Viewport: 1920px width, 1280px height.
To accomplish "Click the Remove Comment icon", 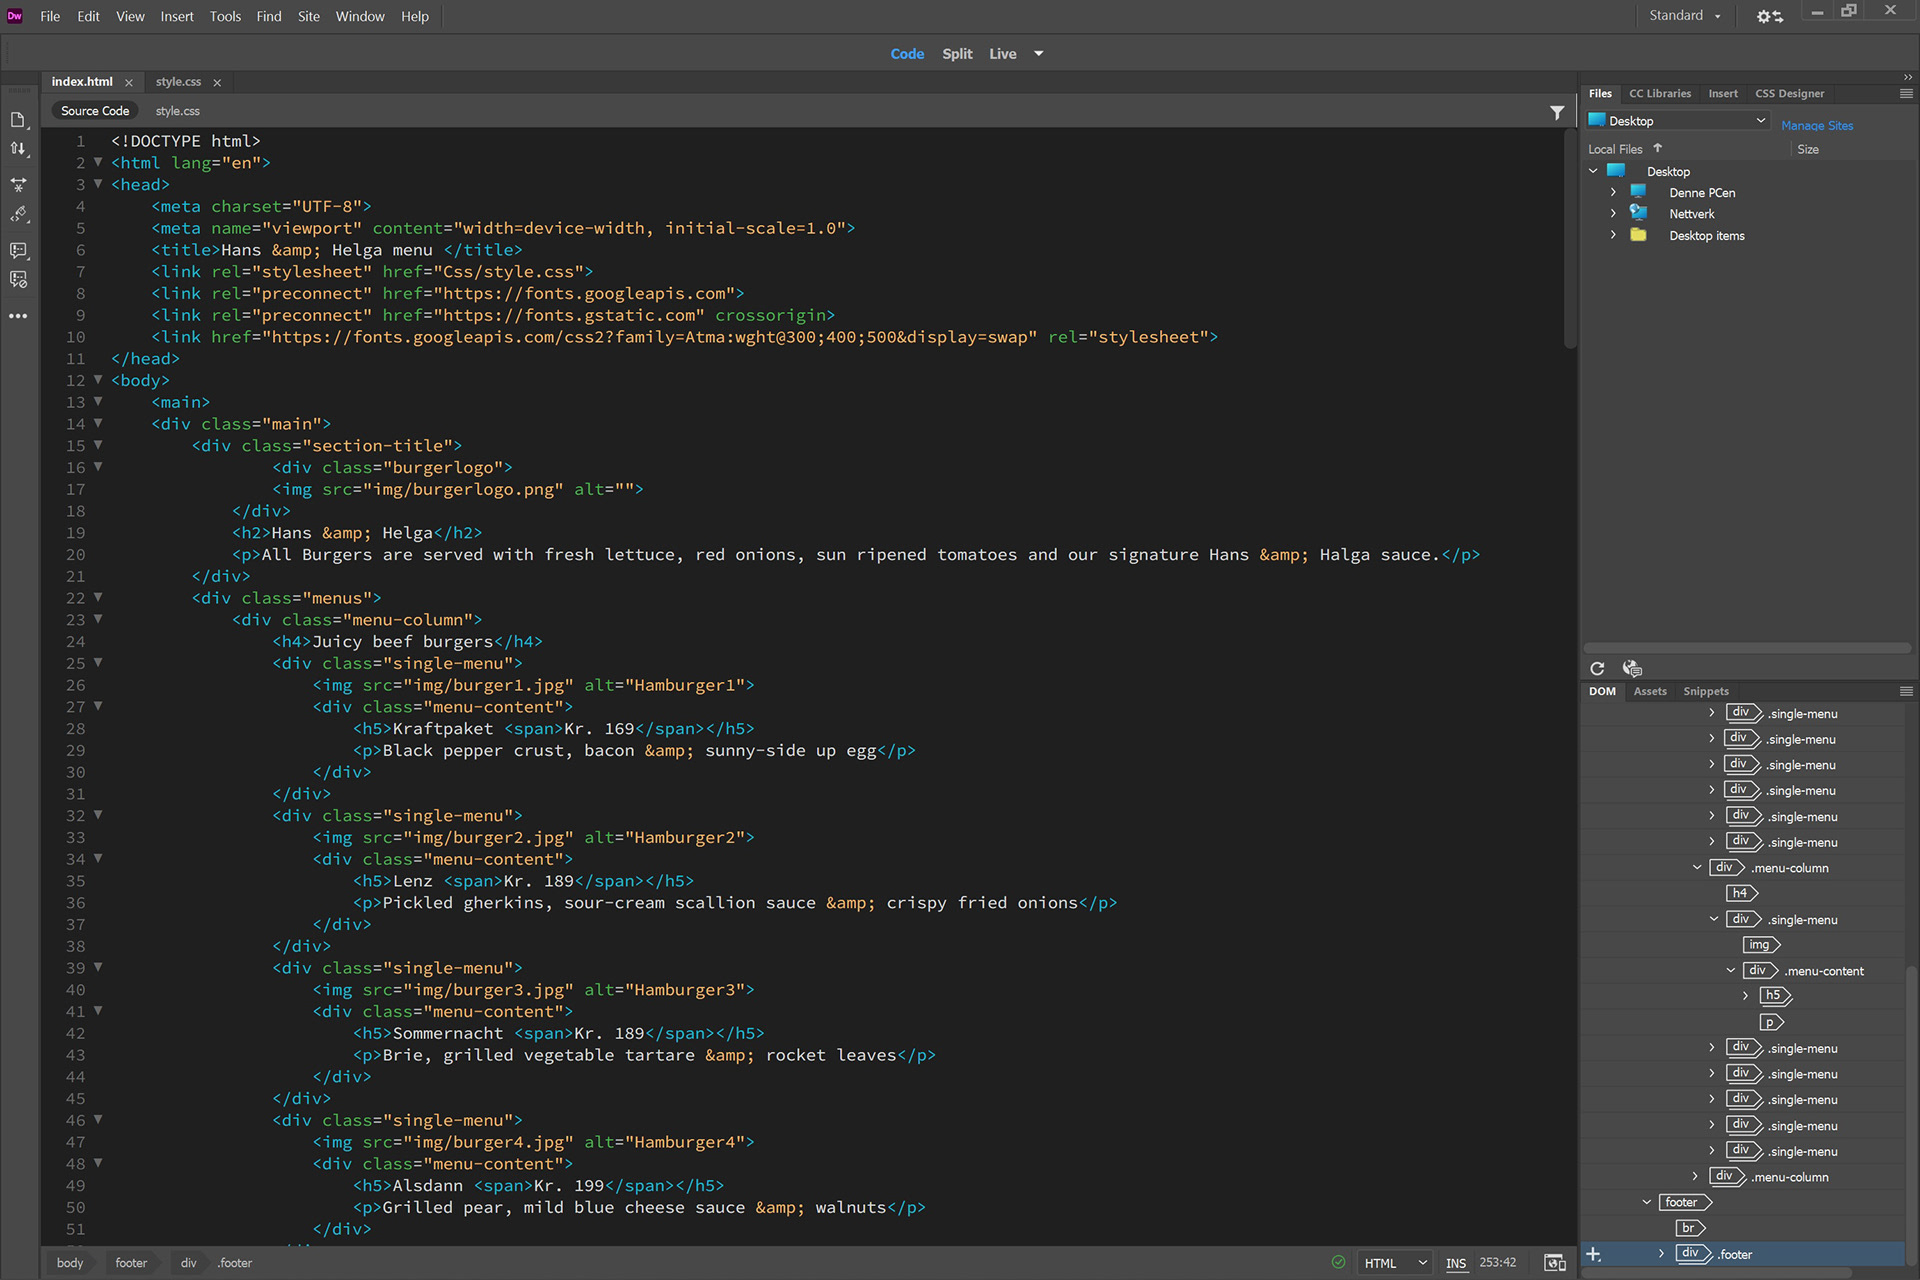I will (18, 280).
